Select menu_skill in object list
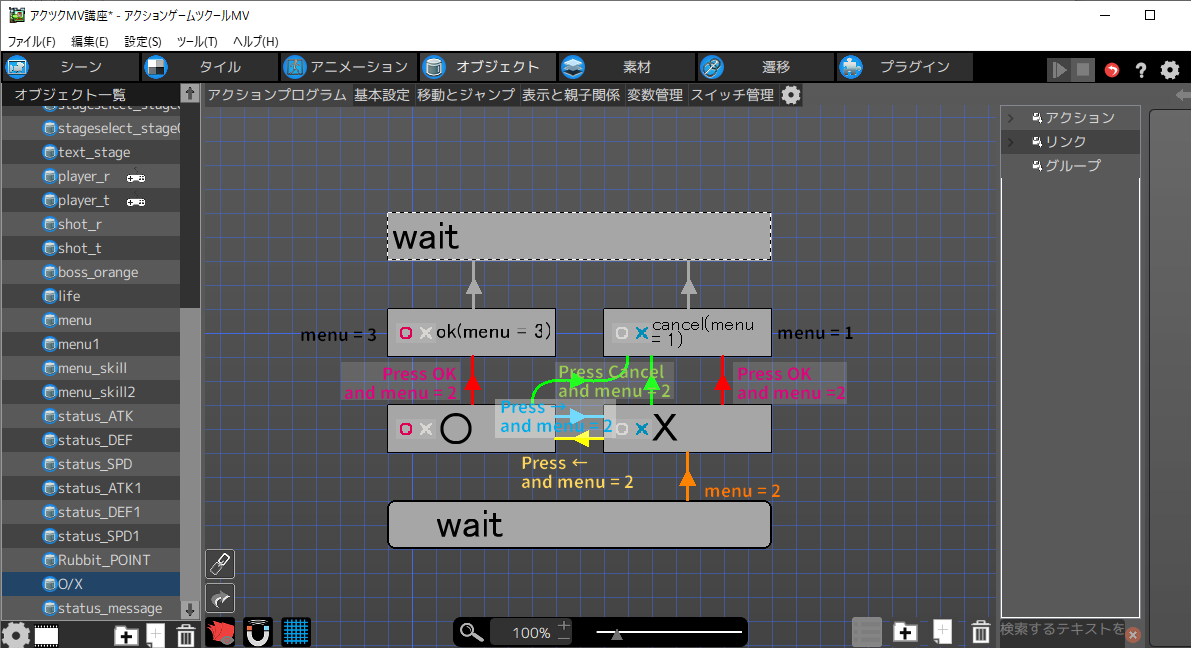 [92, 368]
